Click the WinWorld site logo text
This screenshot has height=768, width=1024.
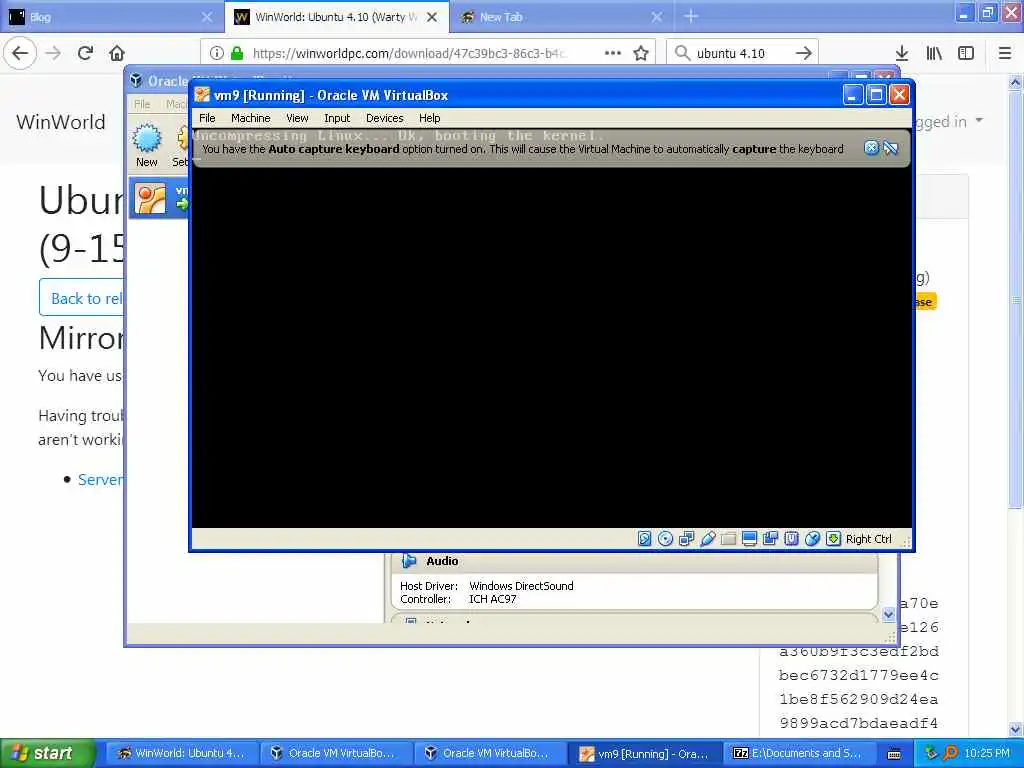(x=61, y=122)
